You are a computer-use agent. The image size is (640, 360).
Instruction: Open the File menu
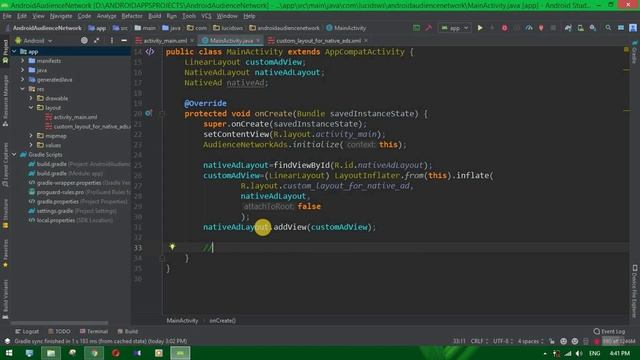coord(7,16)
